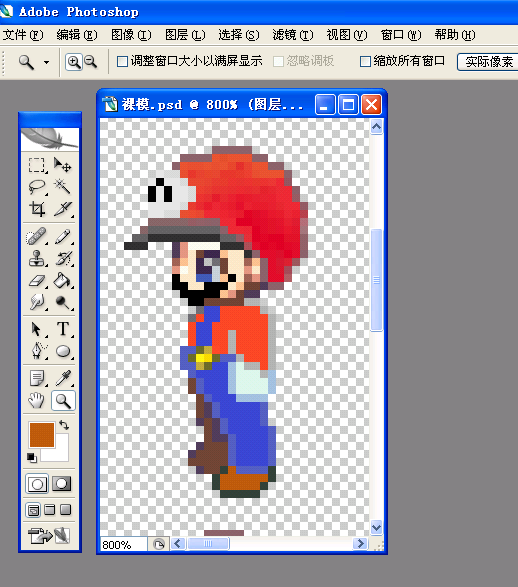
Task: Select the Dodge tool
Action: [x=63, y=302]
